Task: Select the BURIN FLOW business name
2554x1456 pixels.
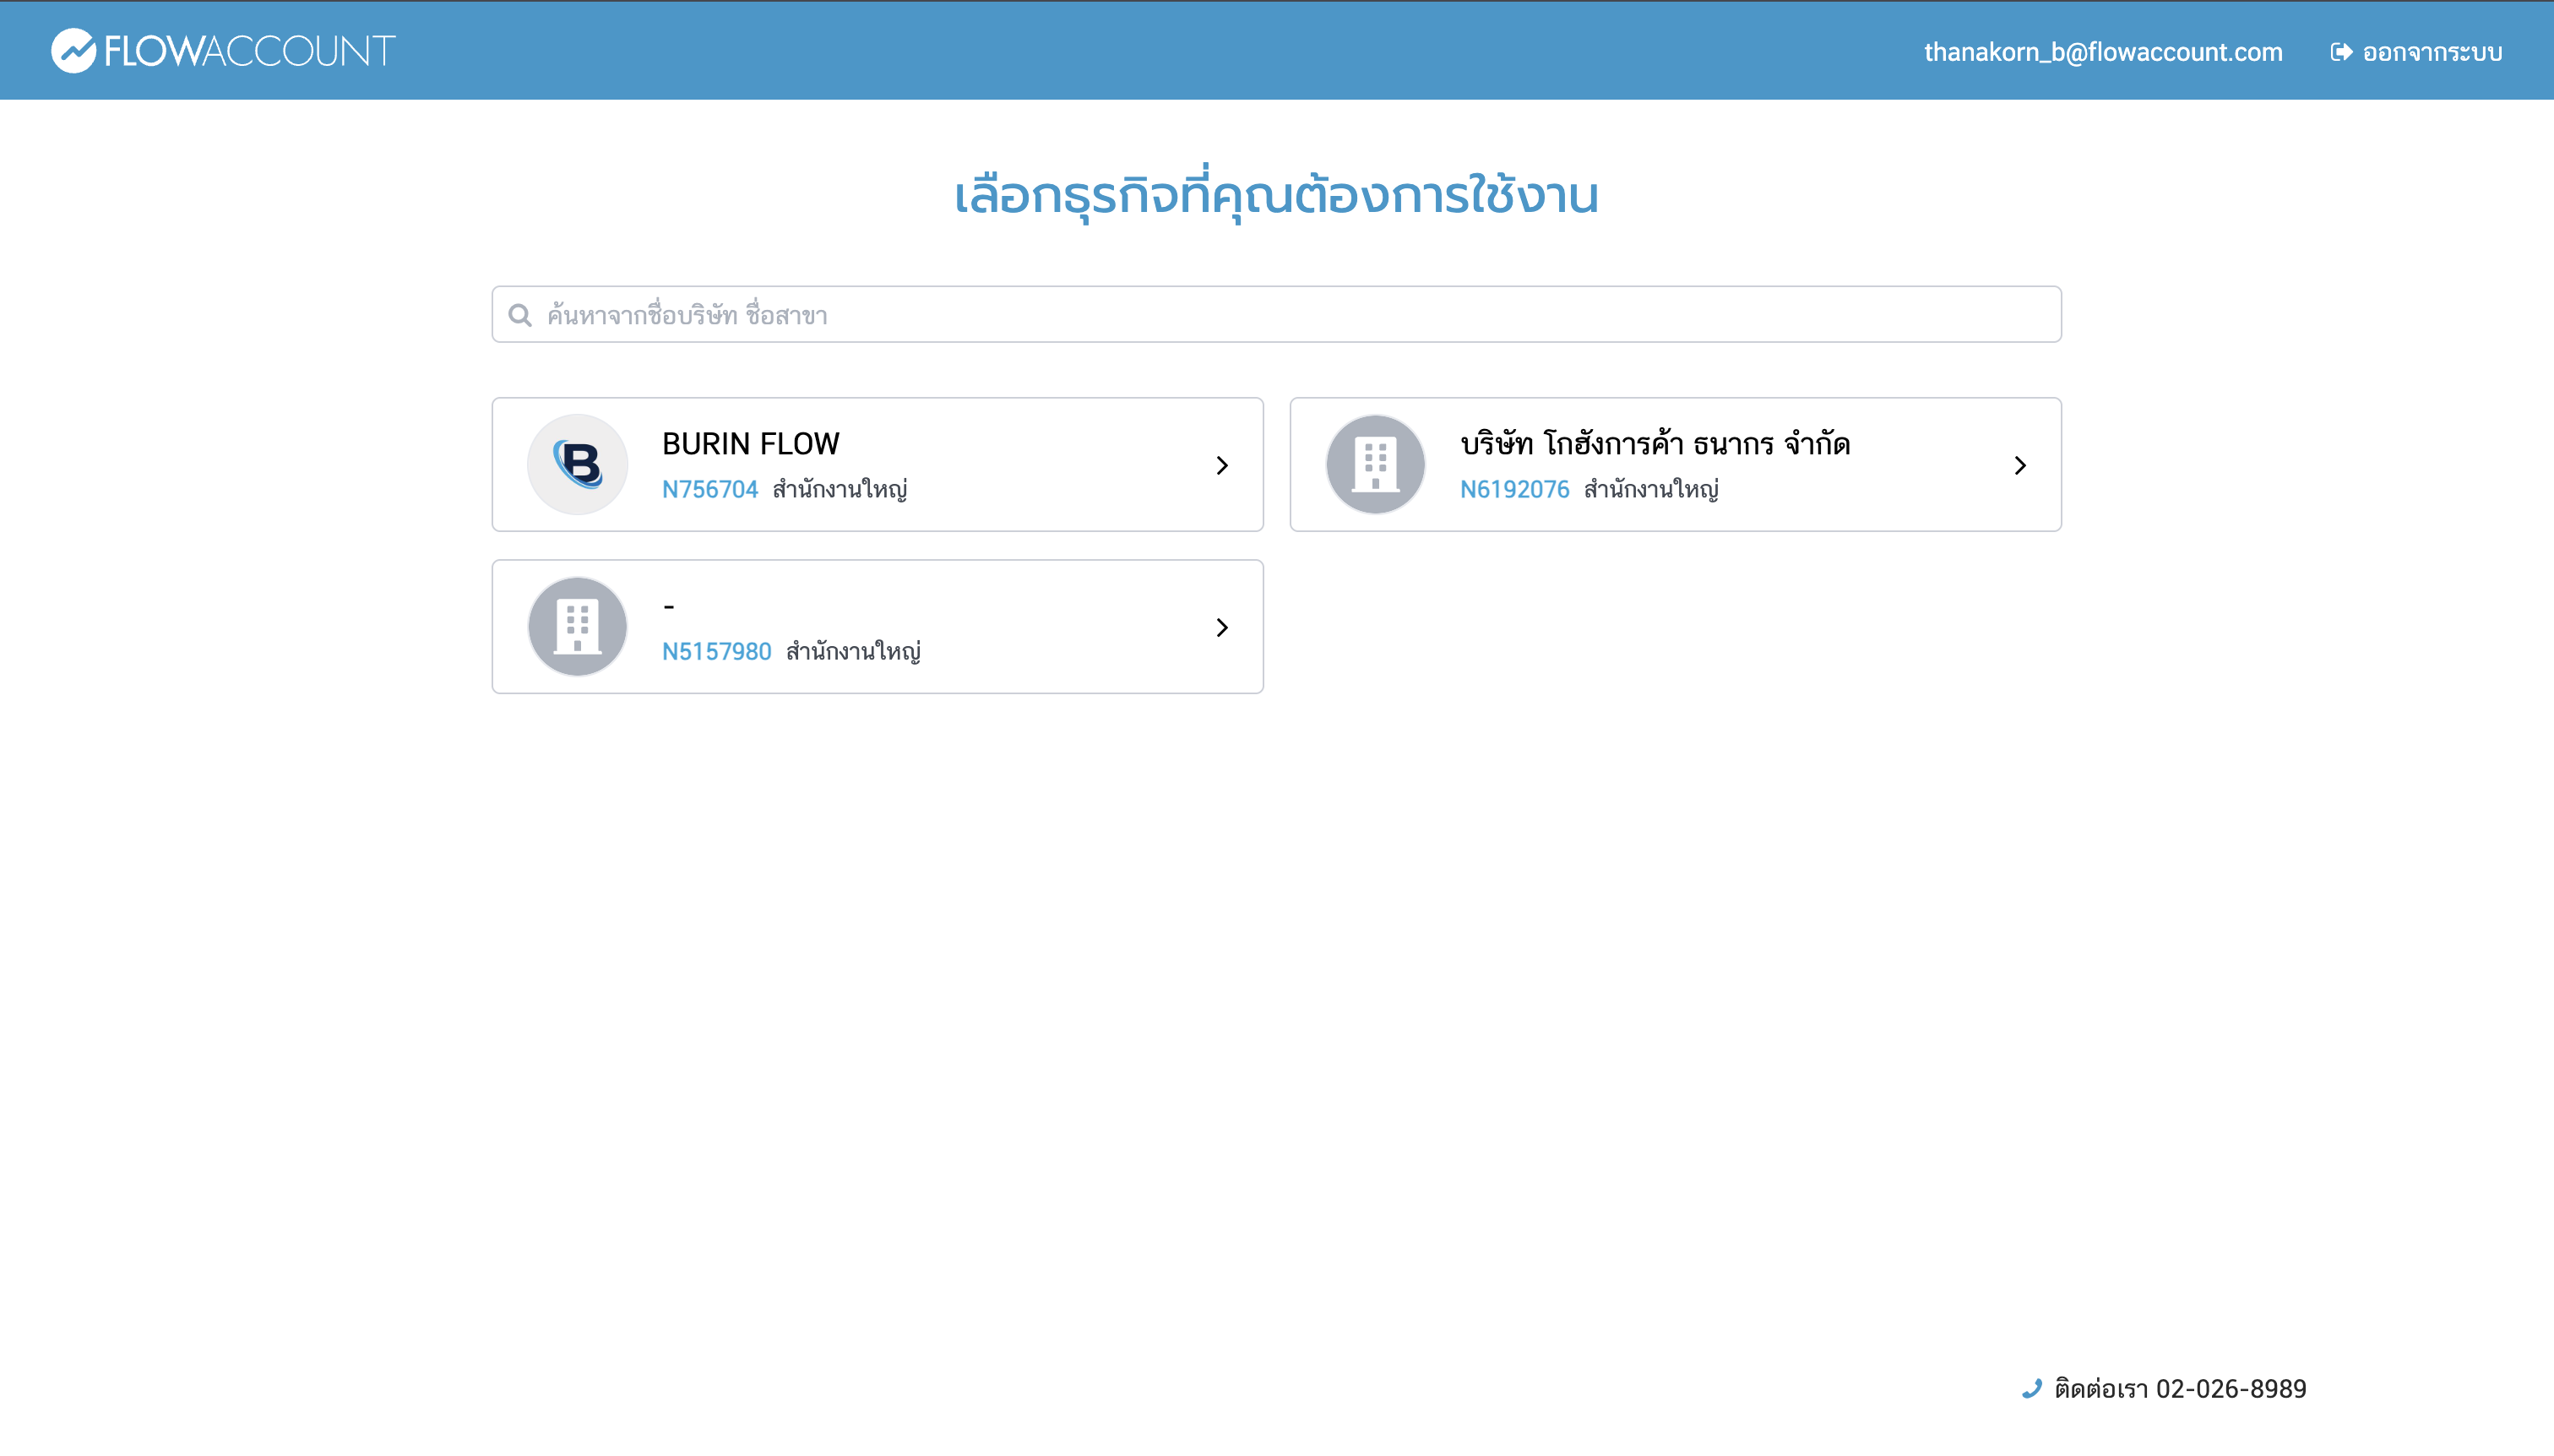Action: [751, 443]
